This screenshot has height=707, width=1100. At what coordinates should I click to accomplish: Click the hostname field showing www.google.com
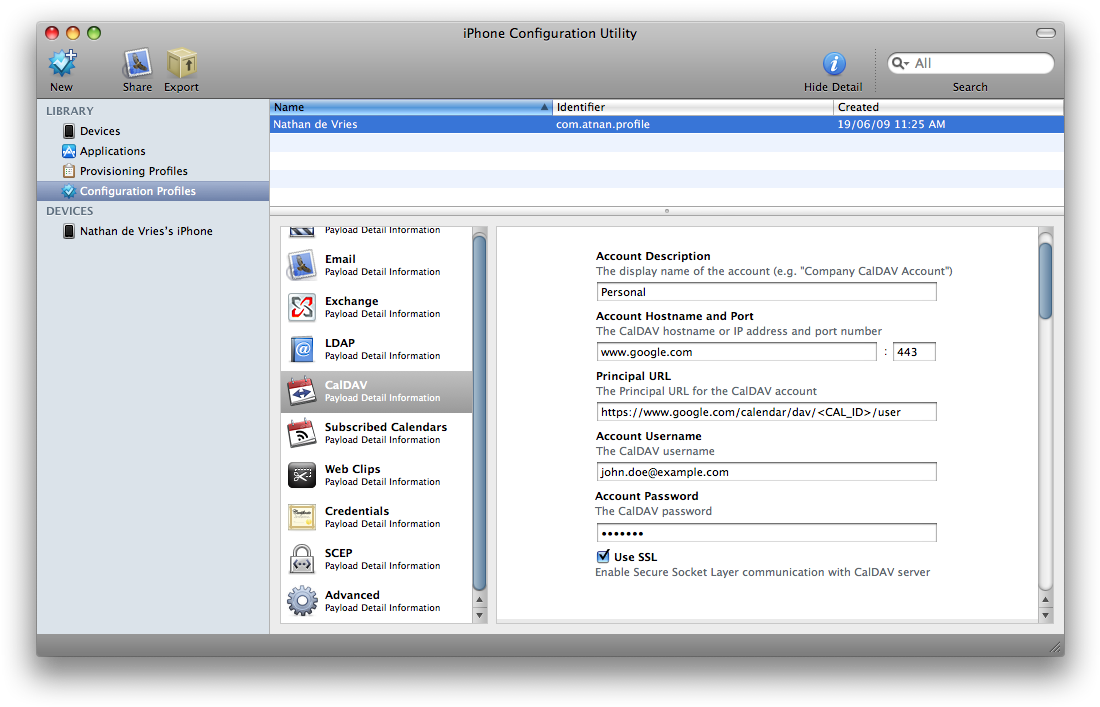[737, 352]
